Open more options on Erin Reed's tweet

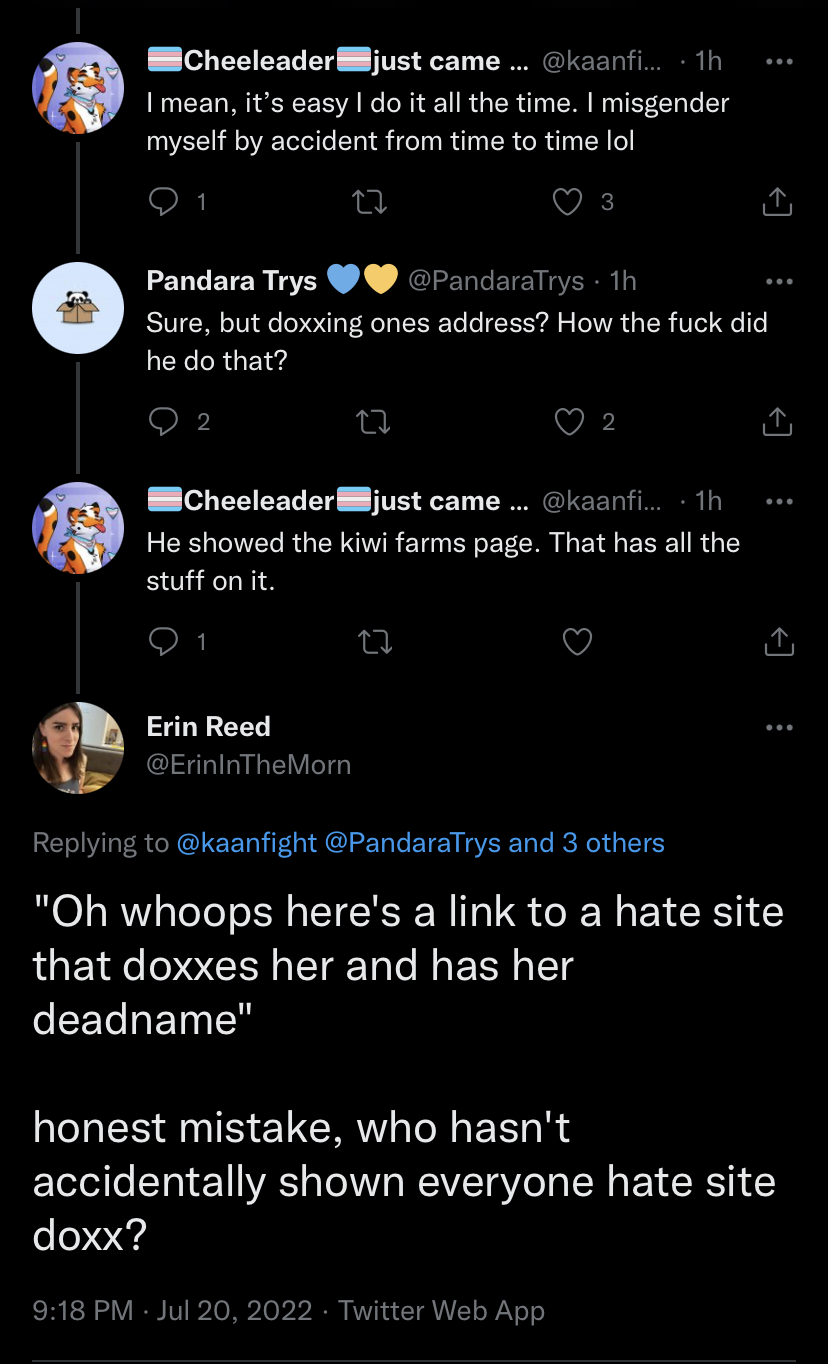coord(778,727)
